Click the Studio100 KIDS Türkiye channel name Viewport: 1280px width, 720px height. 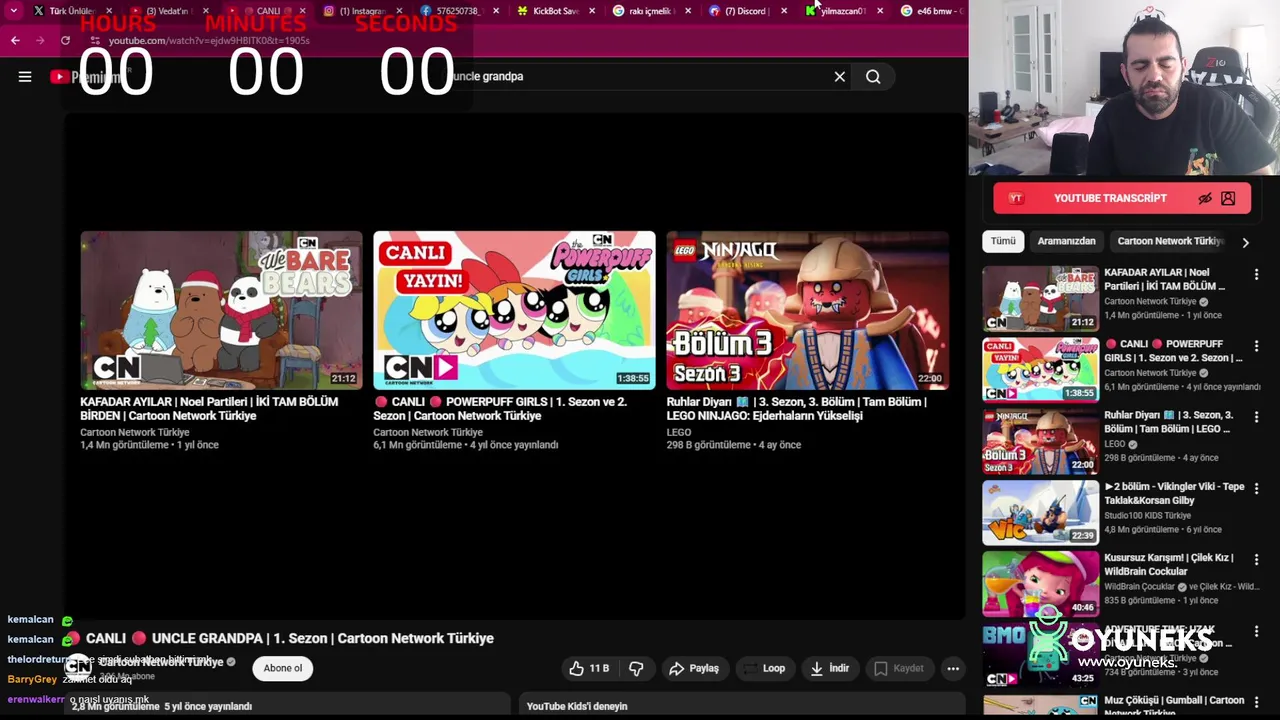[1147, 516]
